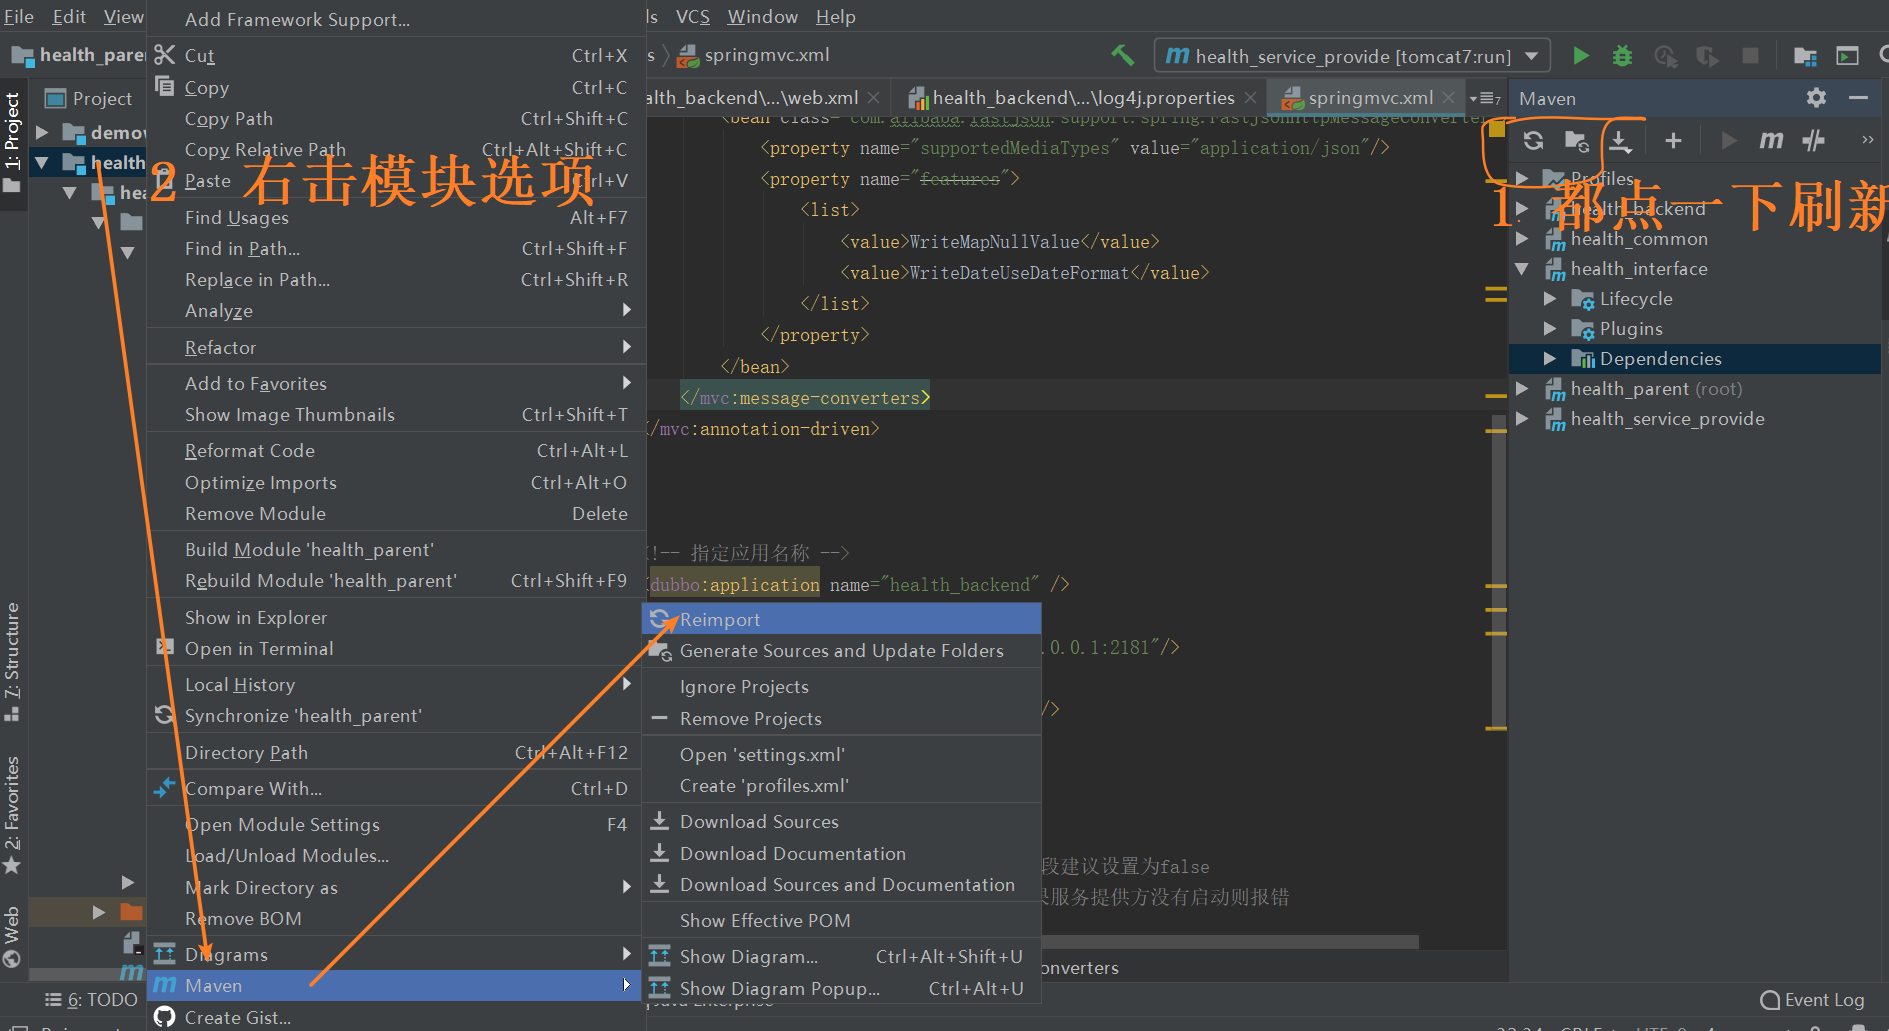This screenshot has height=1031, width=1889.
Task: Choose Synchronize 'health_parent'
Action: click(394, 716)
